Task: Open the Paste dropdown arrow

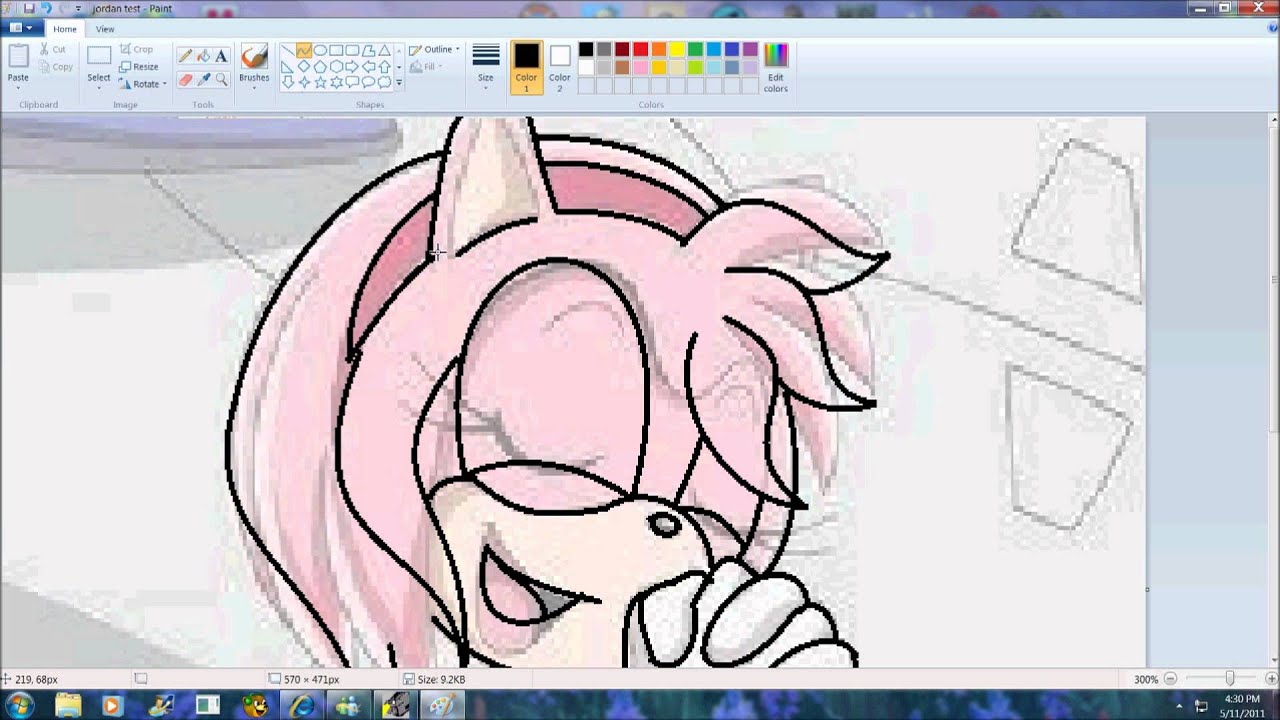Action: [x=18, y=87]
